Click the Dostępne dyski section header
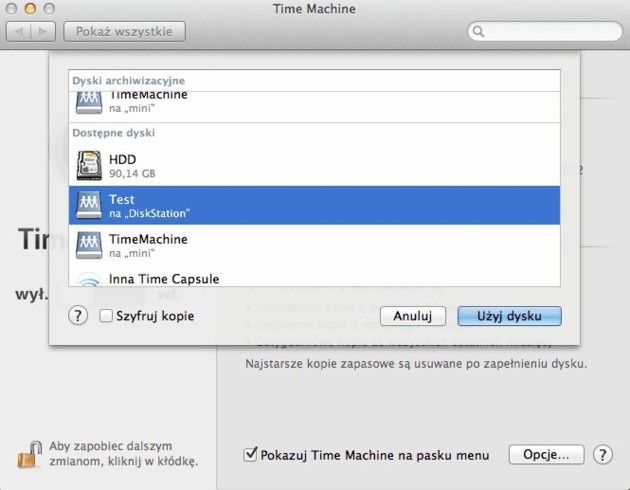This screenshot has height=490, width=630. click(x=114, y=133)
